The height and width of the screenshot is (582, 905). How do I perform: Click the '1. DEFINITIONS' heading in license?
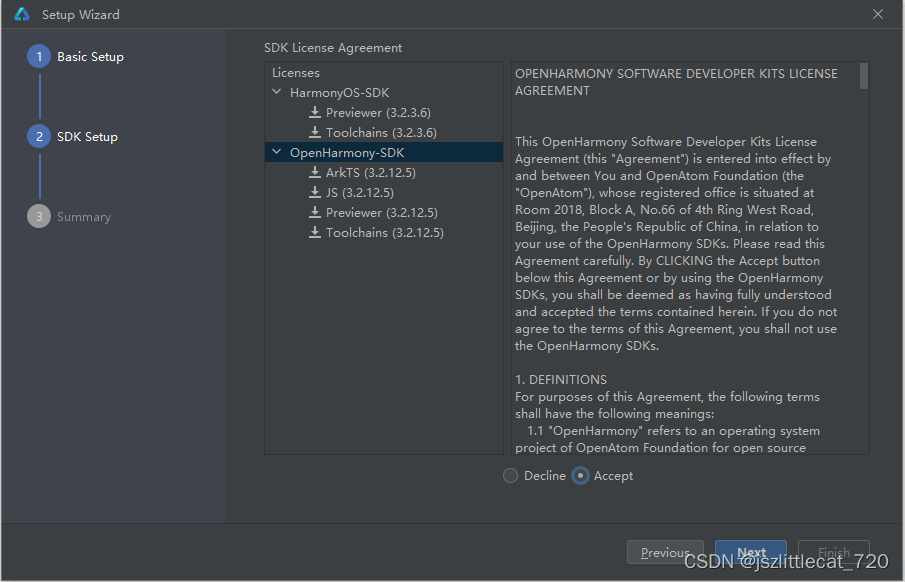click(560, 380)
